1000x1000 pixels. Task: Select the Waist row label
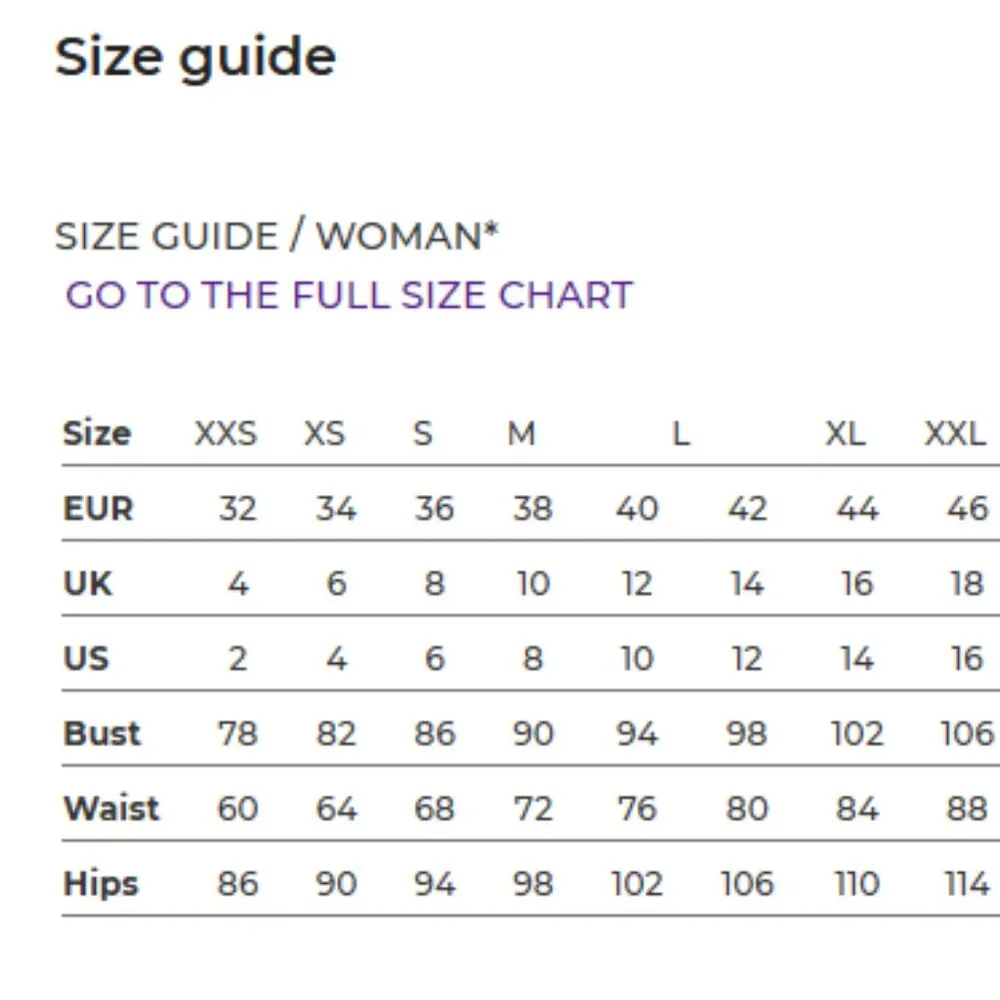(111, 808)
